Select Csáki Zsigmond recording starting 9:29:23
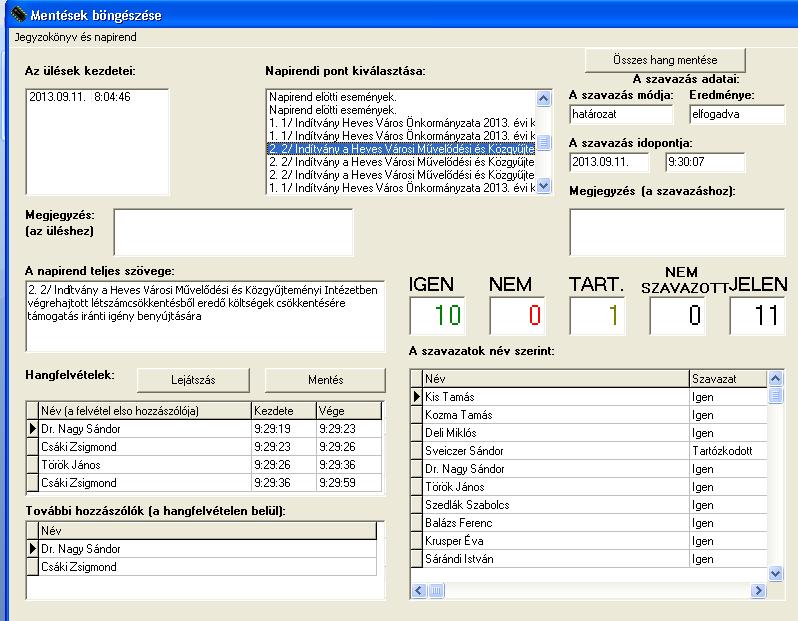Screen dimensions: 798x621 point(145,447)
